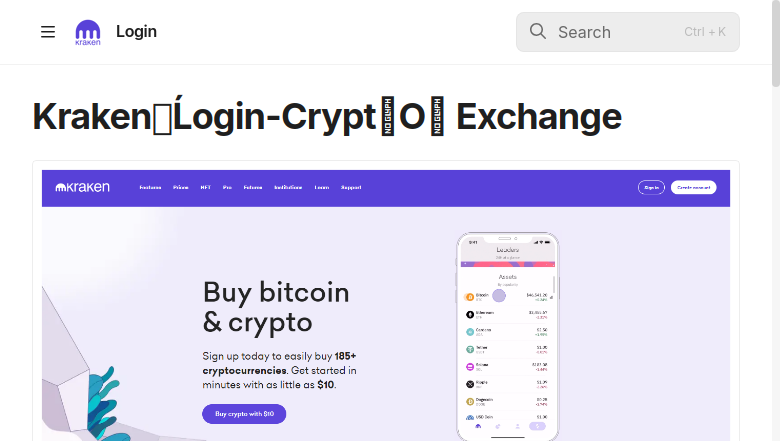The width and height of the screenshot is (780, 441).
Task: Click the Sign in button
Action: pyautogui.click(x=651, y=187)
